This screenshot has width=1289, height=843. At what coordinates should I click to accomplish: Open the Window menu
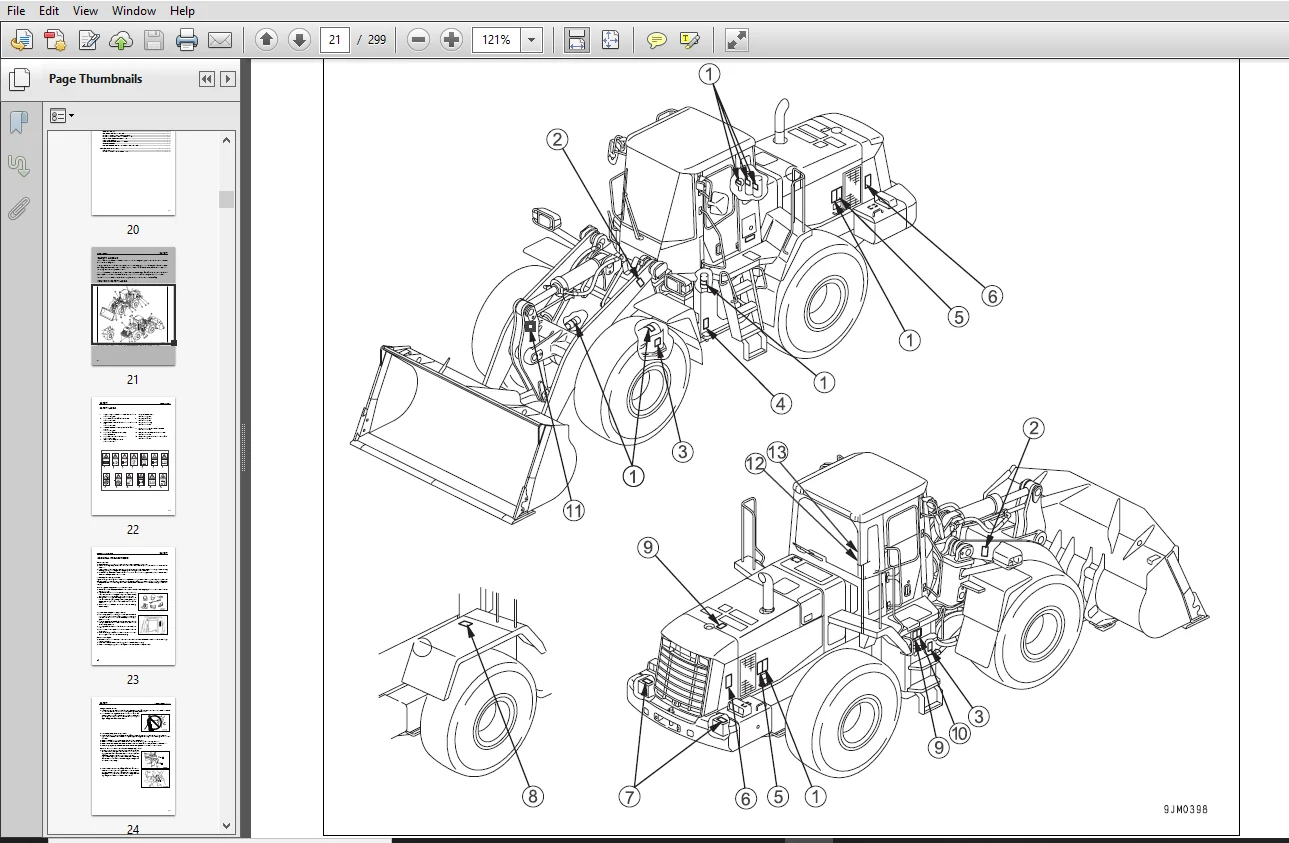[134, 10]
